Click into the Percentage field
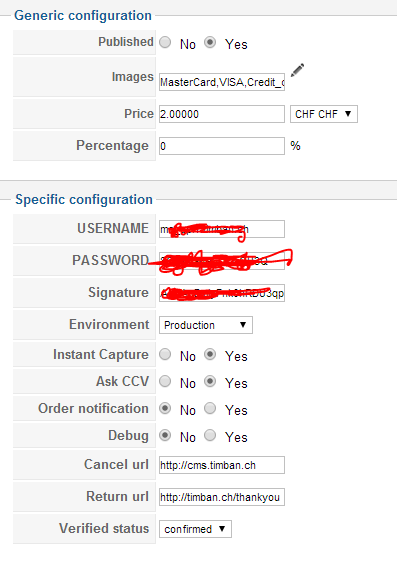397x562 pixels. 222,146
